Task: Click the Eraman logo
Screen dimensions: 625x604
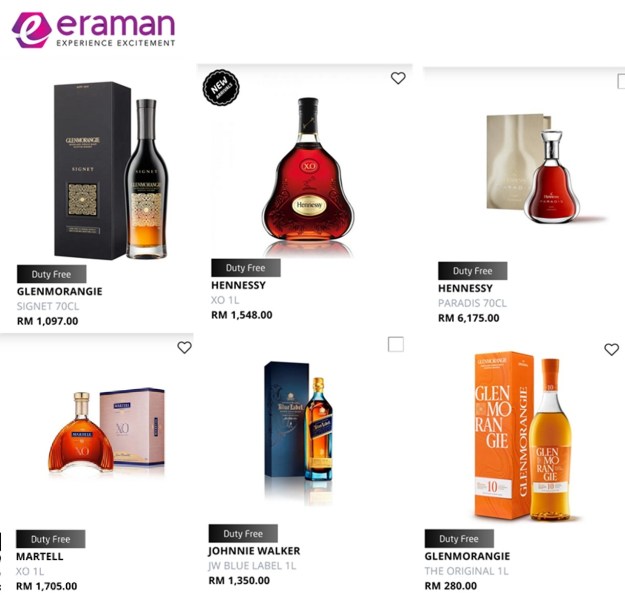Action: pos(93,30)
